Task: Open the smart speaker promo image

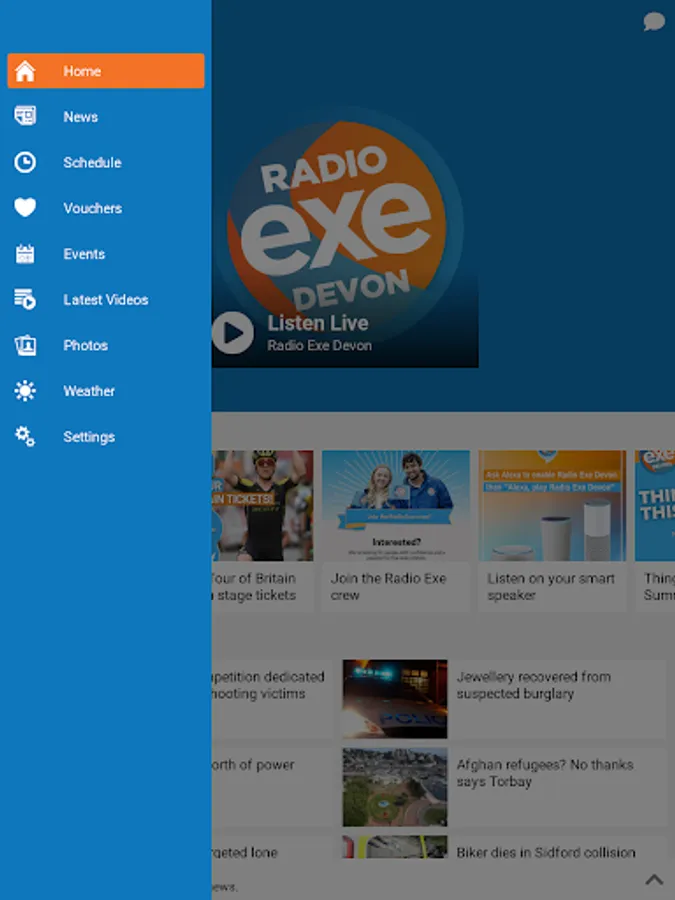Action: tap(552, 506)
